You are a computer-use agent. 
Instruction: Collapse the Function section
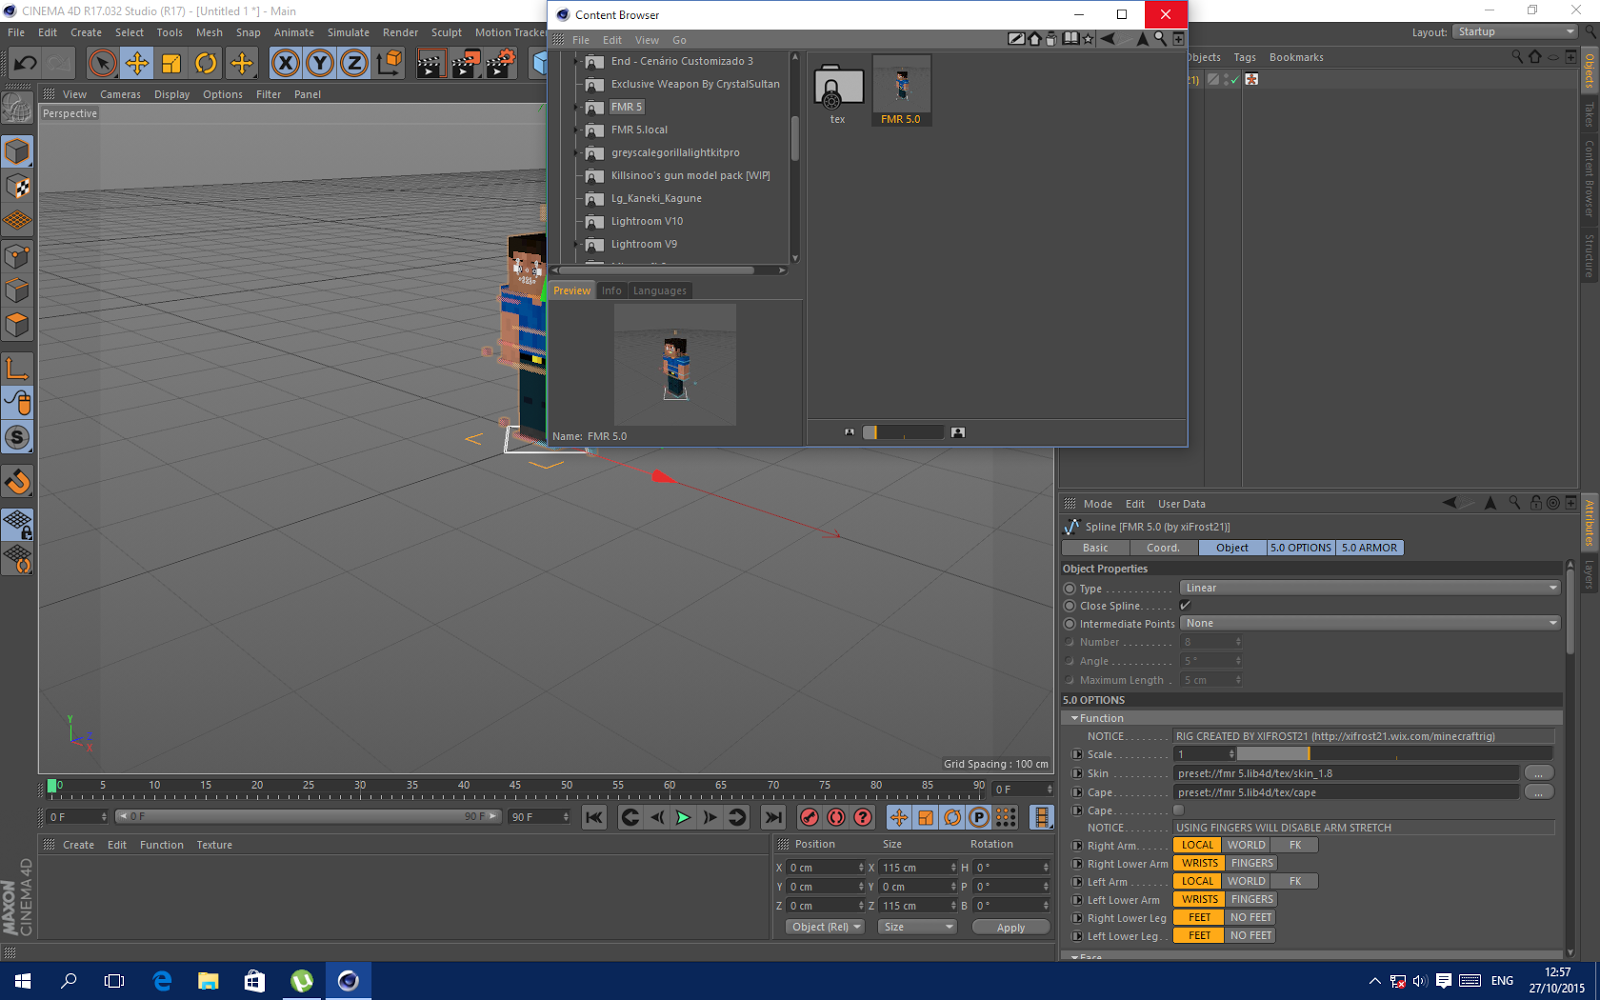(1075, 718)
